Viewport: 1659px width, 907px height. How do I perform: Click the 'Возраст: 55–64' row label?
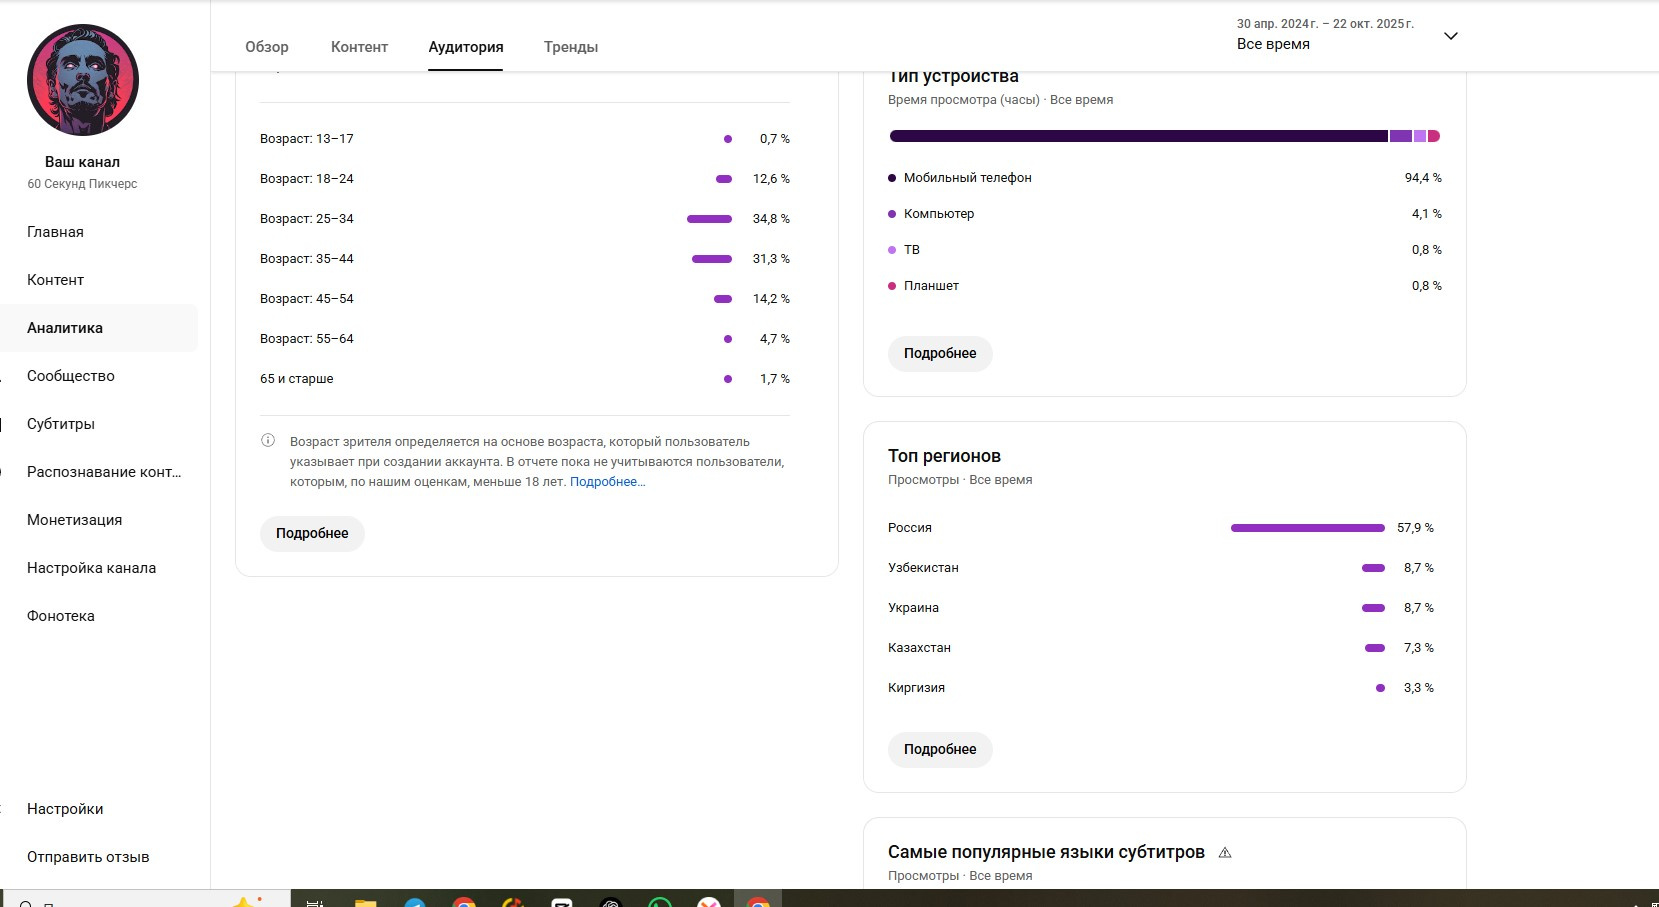point(307,339)
